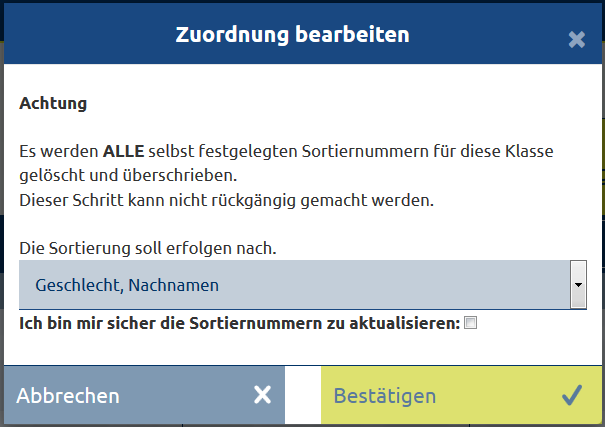Click the white gap between the two buttons

tap(303, 395)
